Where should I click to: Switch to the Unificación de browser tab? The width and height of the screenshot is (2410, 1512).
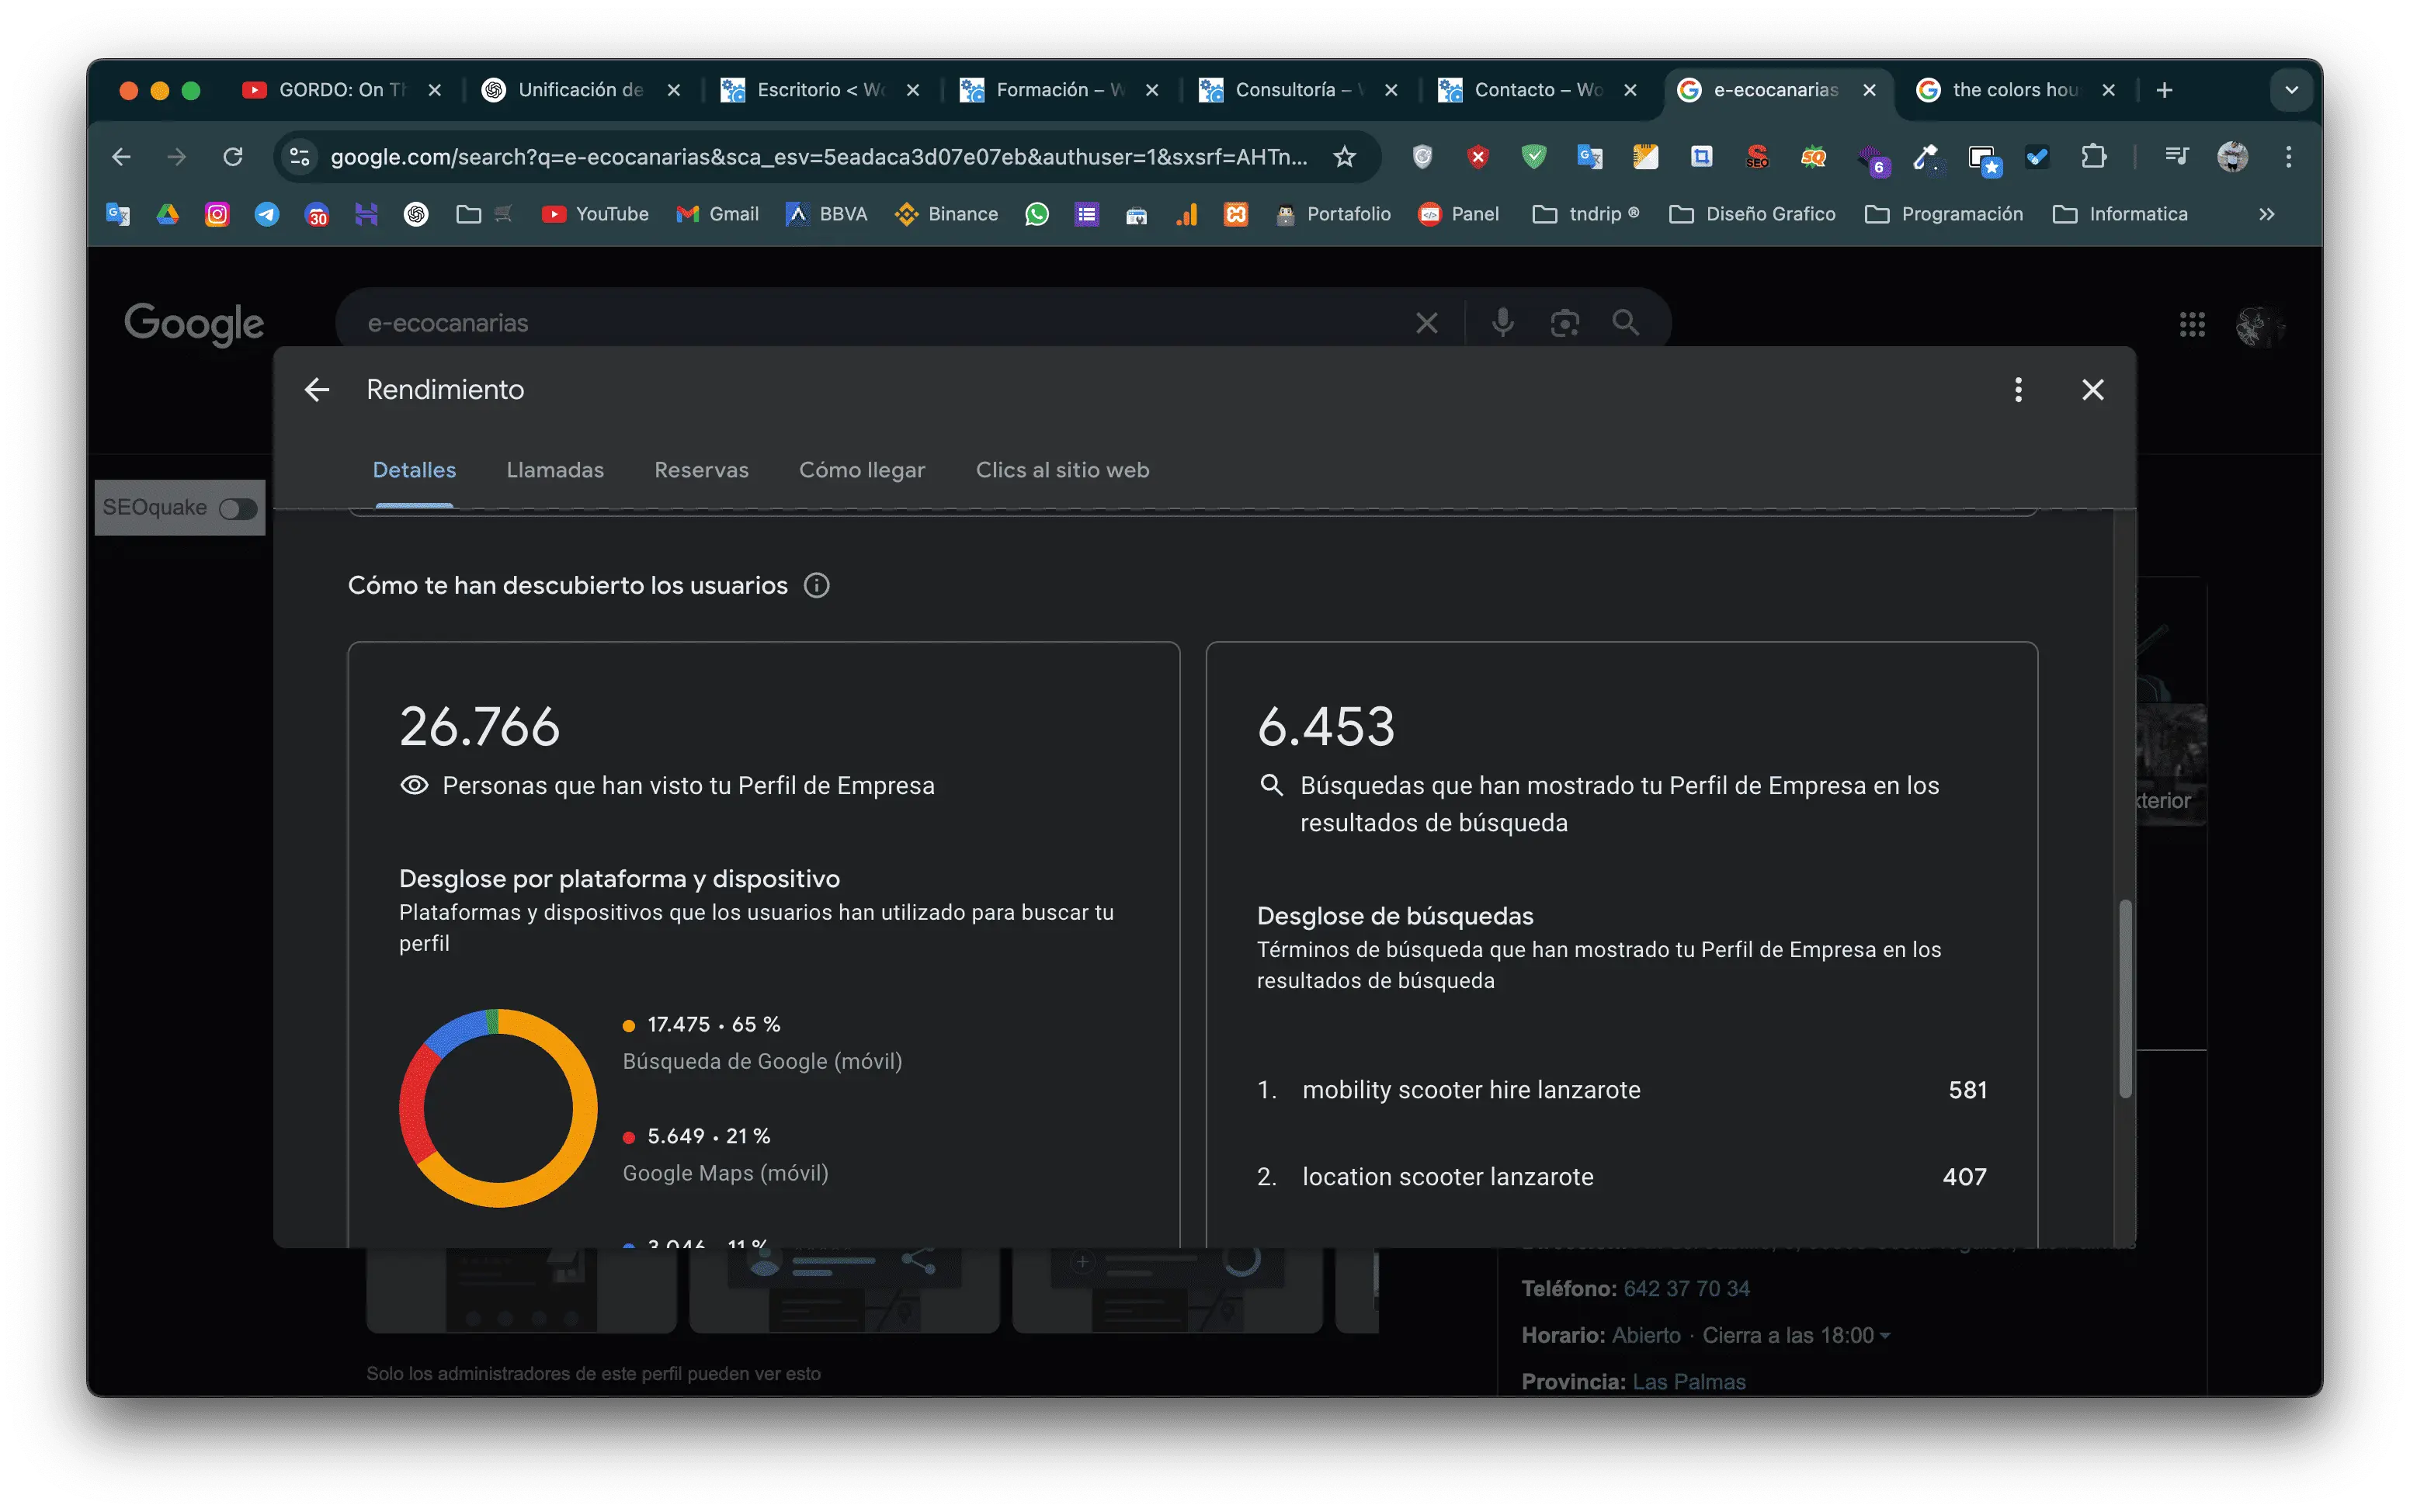(580, 90)
